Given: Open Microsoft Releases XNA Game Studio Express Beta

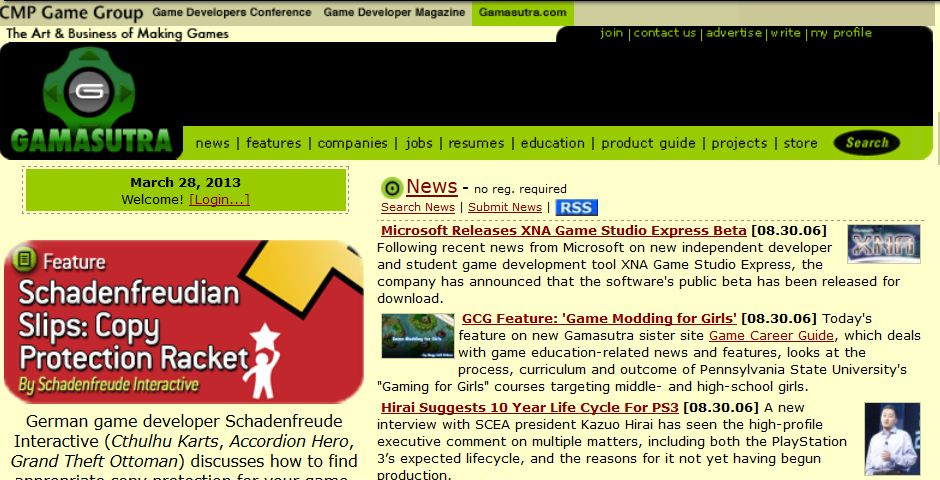Looking at the screenshot, I should (564, 231).
